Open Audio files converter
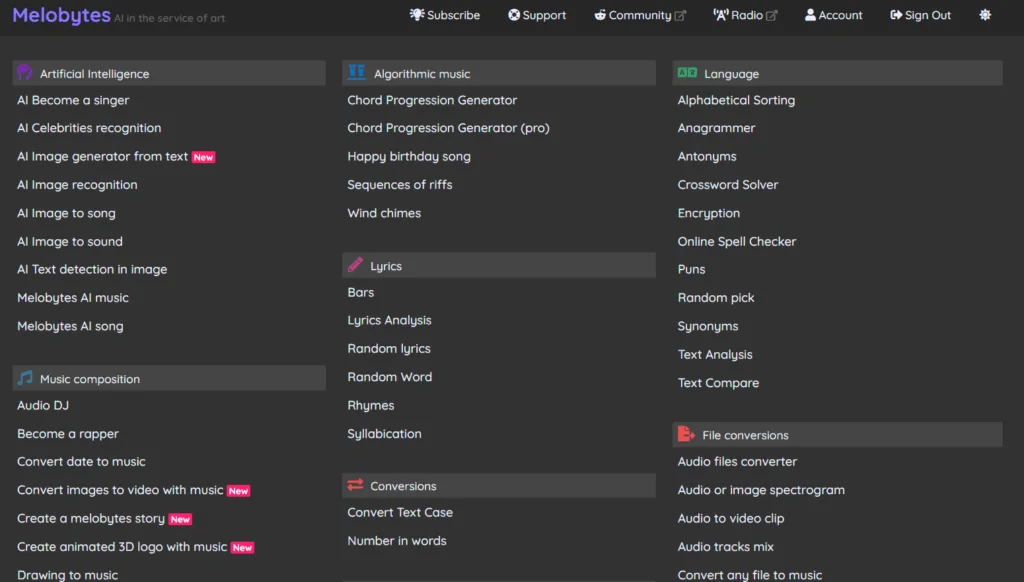Image resolution: width=1024 pixels, height=582 pixels. coord(737,461)
